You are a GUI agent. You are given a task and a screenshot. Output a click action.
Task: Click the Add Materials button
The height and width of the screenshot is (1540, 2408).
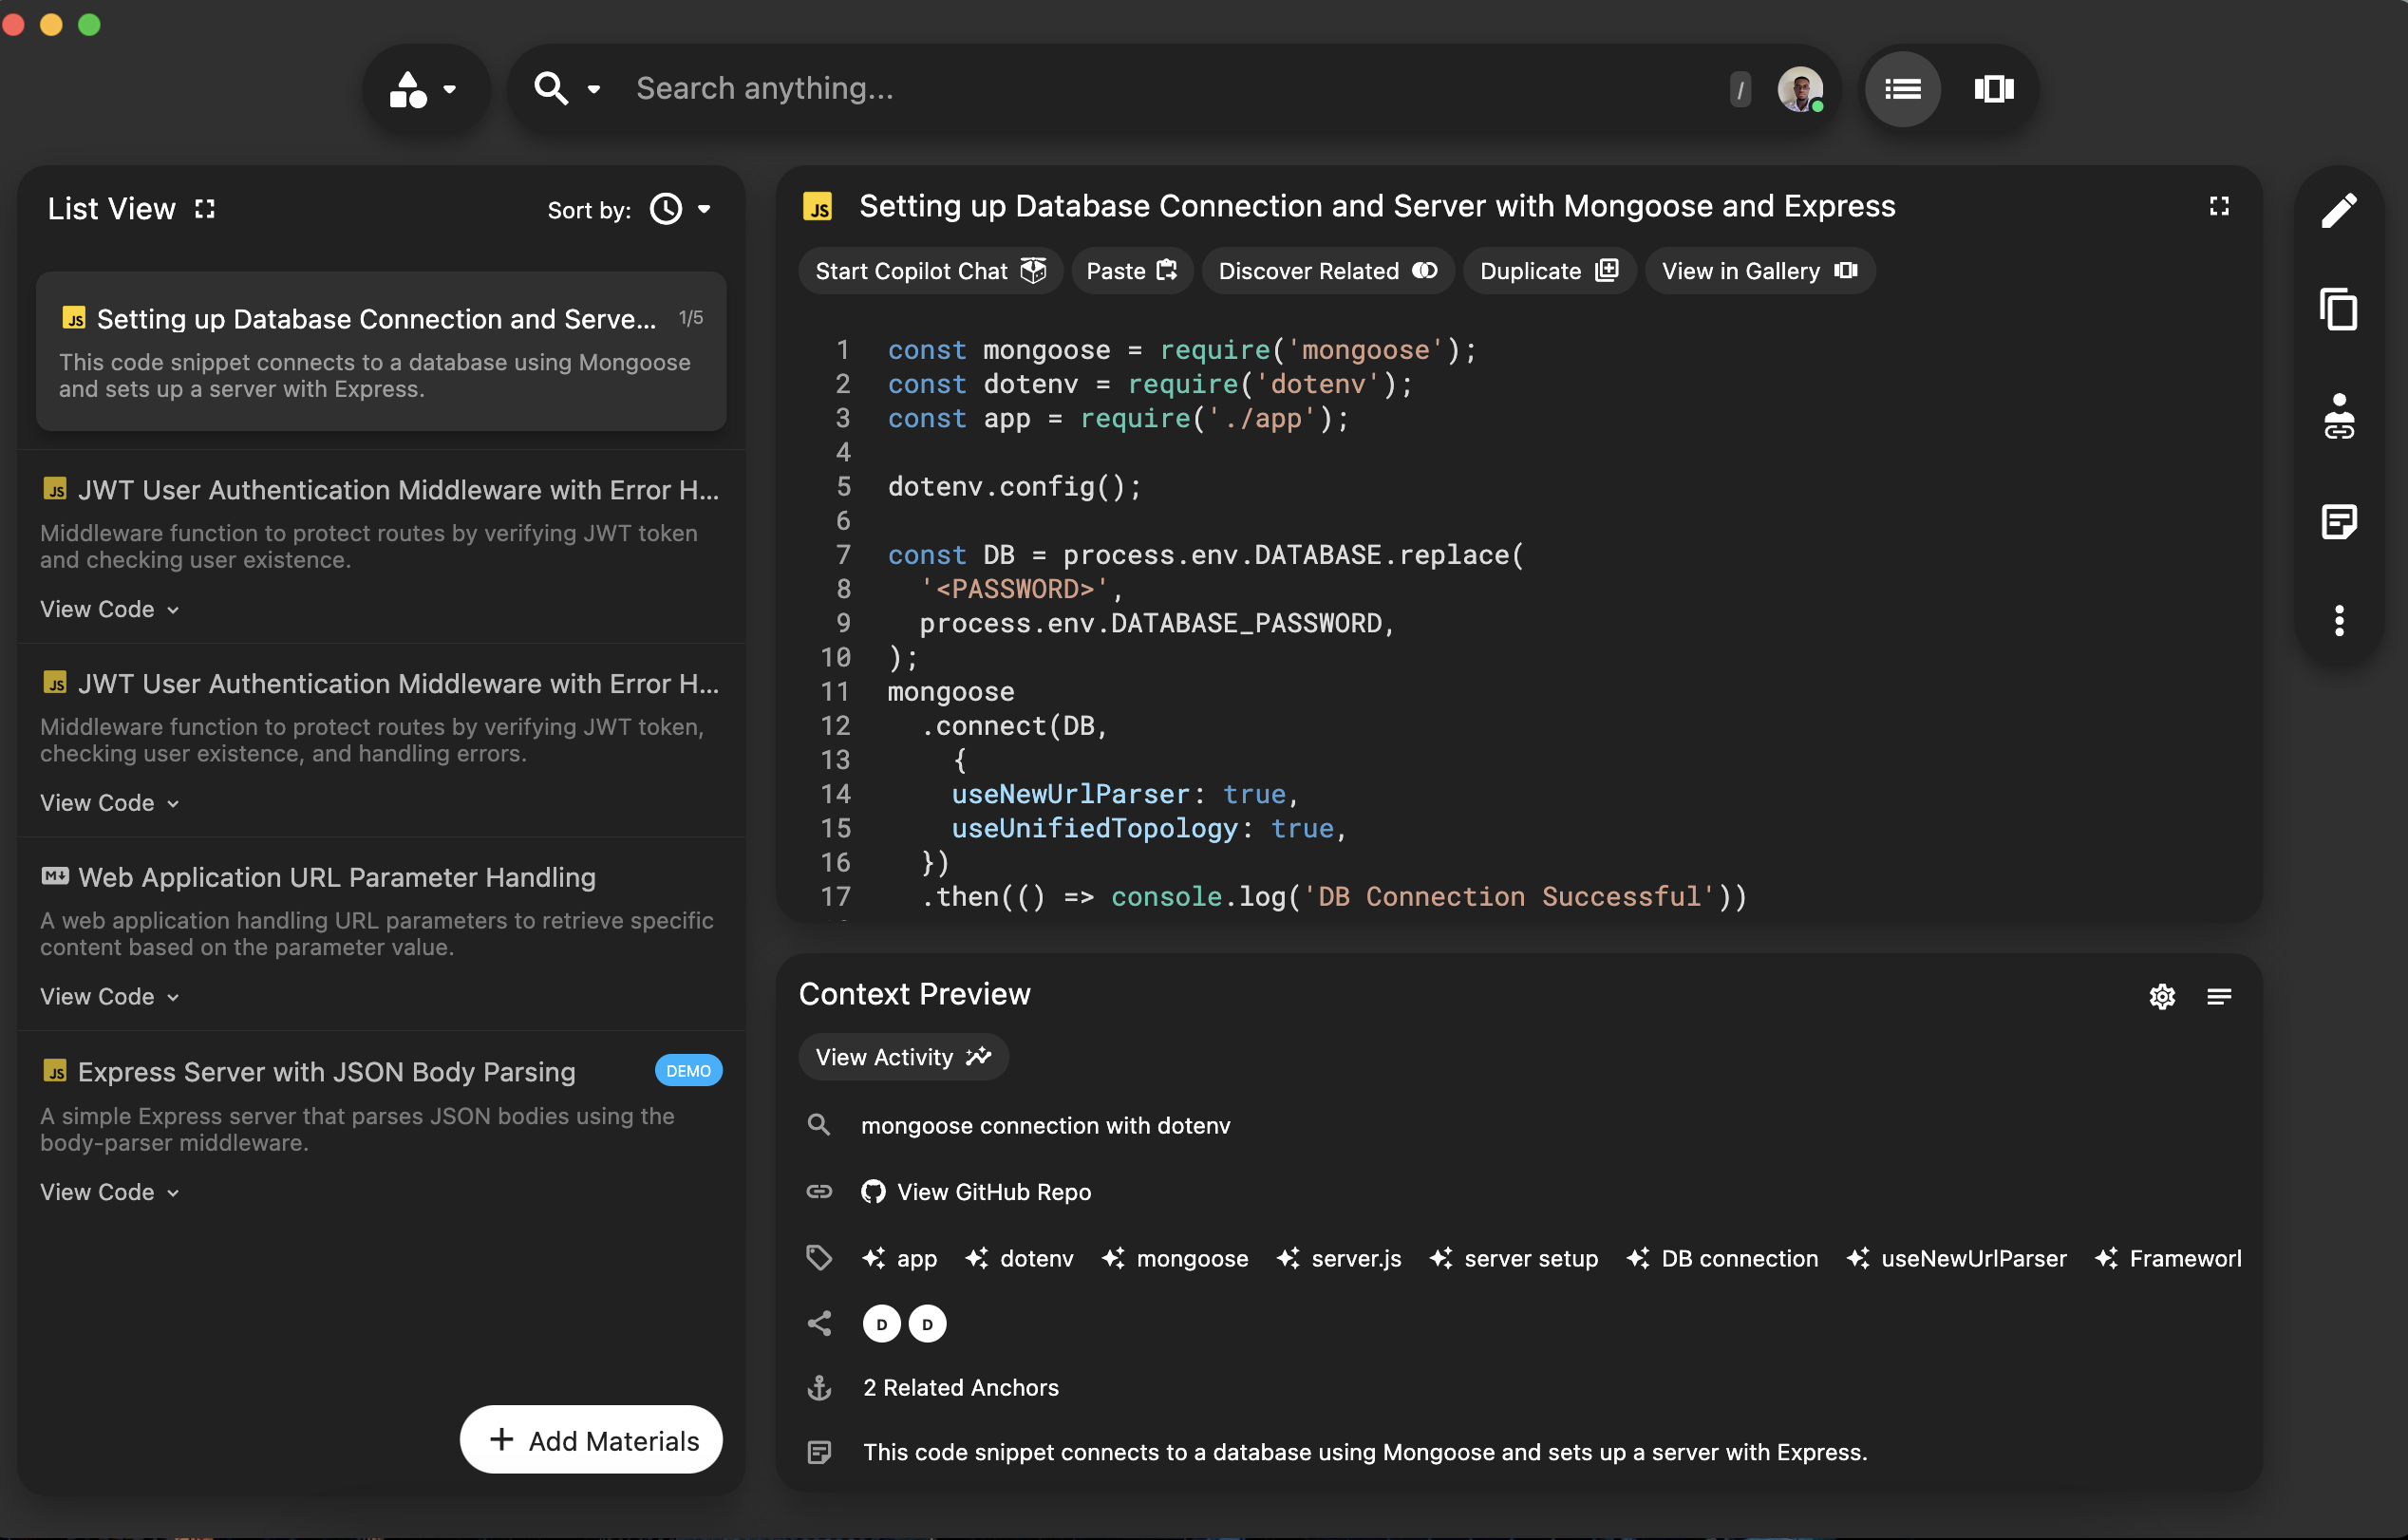tap(590, 1440)
